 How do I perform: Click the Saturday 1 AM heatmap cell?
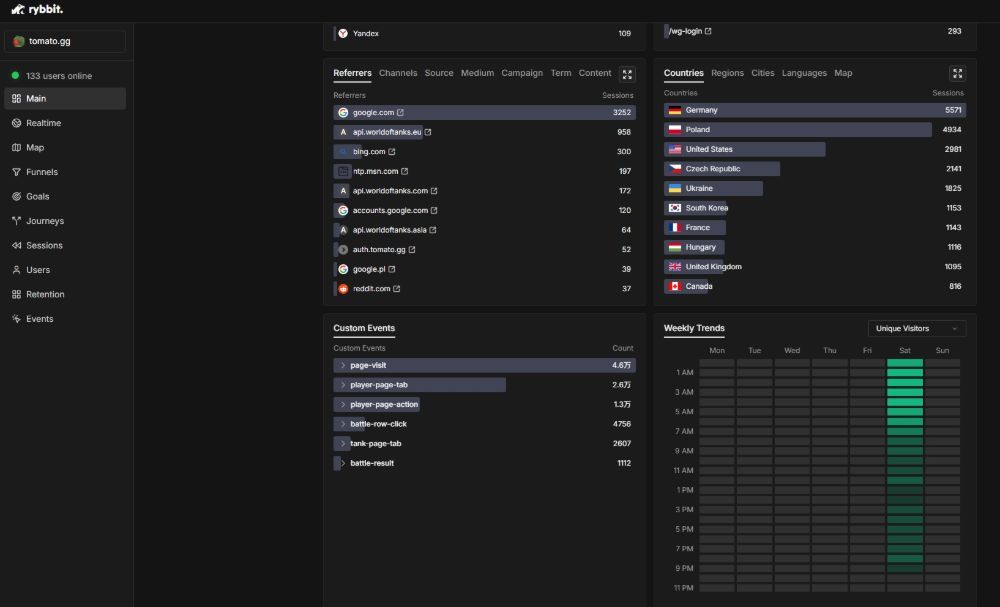point(904,372)
